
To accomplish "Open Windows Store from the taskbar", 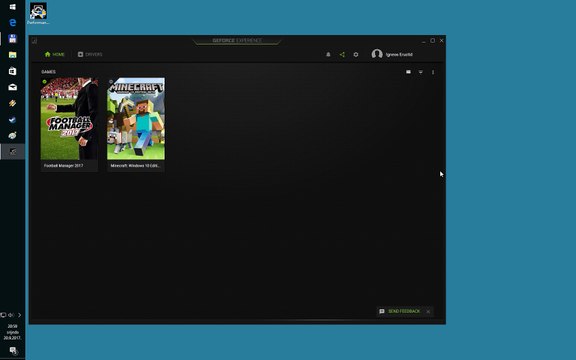I will (12, 71).
